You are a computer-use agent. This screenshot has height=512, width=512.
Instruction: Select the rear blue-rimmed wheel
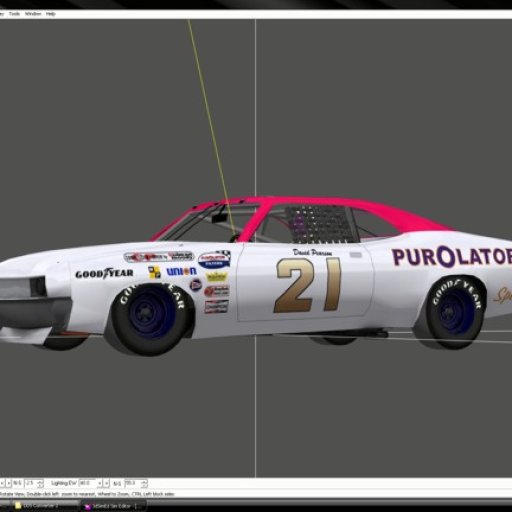pyautogui.click(x=456, y=312)
